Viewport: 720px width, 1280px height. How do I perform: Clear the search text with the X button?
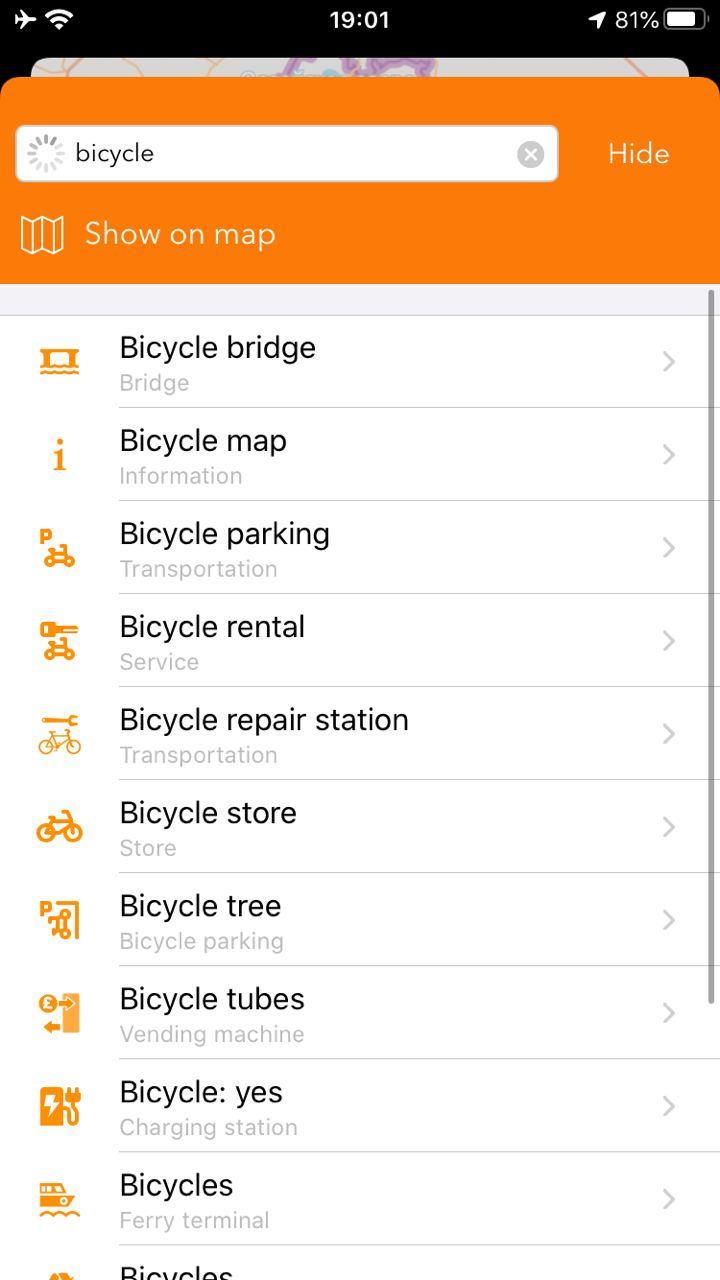530,154
